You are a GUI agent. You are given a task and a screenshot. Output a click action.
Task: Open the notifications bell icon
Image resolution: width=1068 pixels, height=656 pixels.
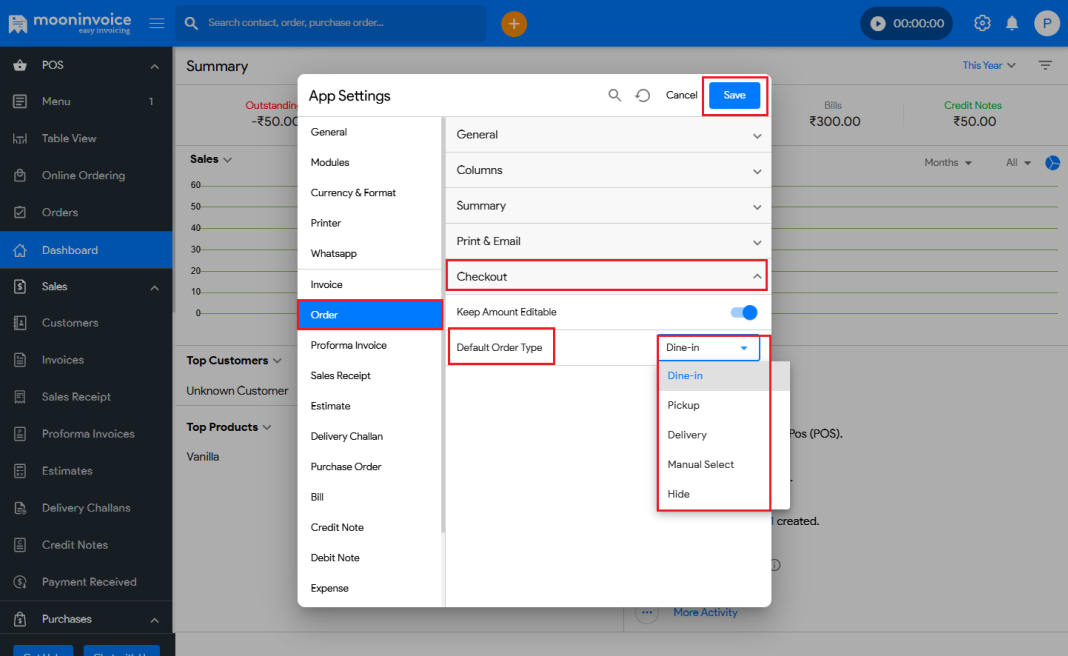coord(1012,23)
